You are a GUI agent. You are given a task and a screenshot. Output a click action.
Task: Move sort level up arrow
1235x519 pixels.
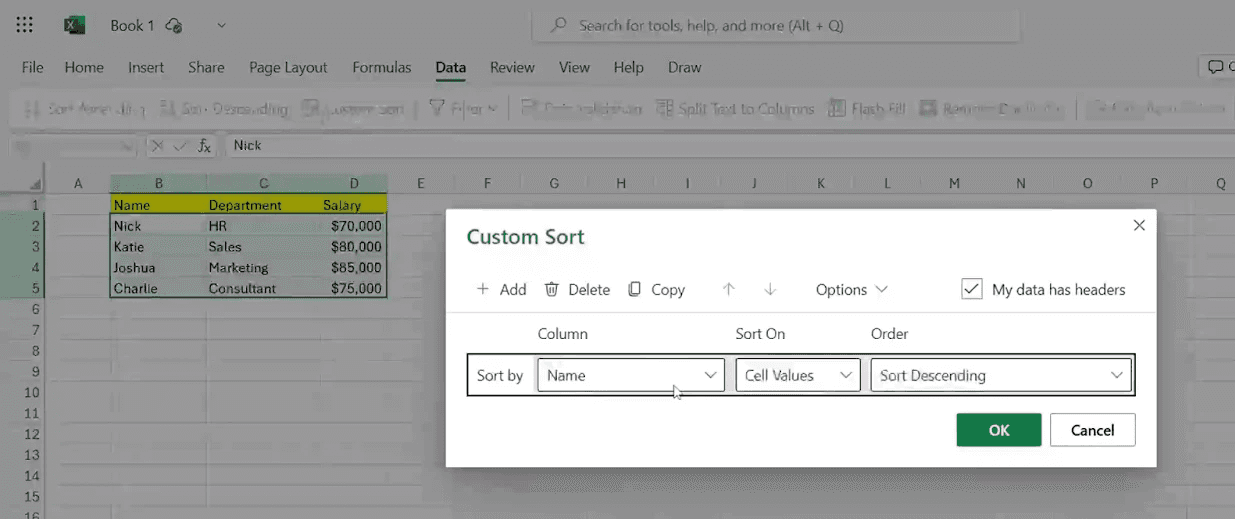tap(729, 289)
